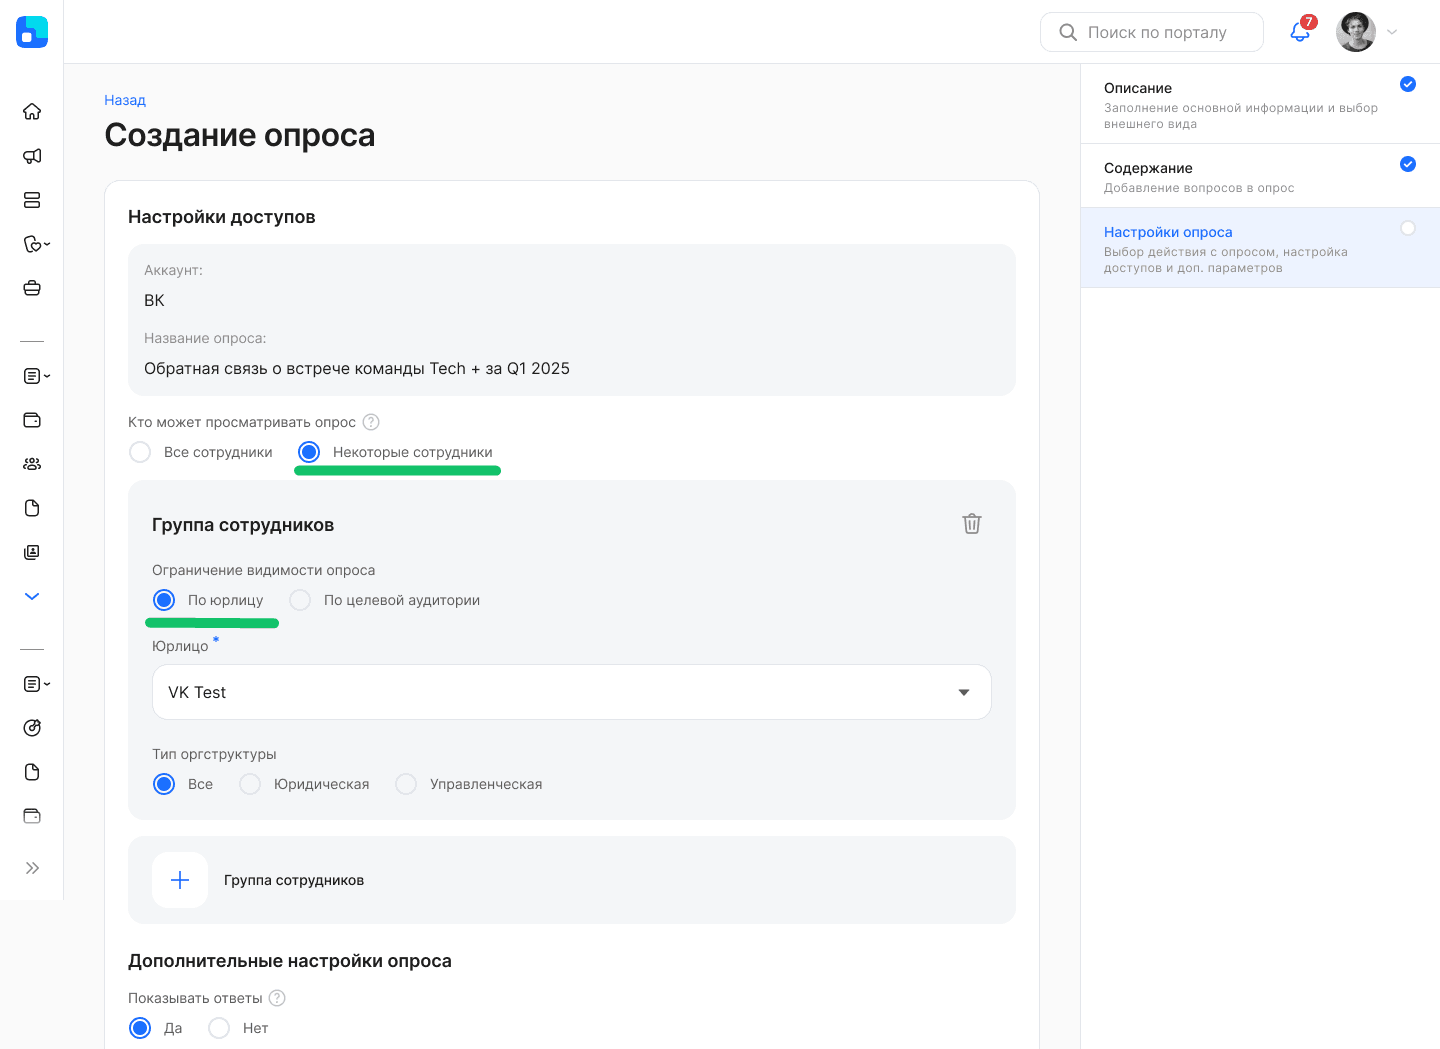Collapse sidebar section with blue chevron

[x=32, y=596]
